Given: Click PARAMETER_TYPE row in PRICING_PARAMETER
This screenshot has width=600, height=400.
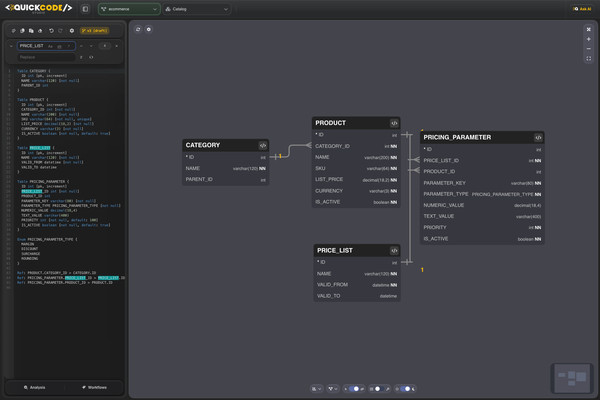Looking at the screenshot, I should tap(482, 194).
